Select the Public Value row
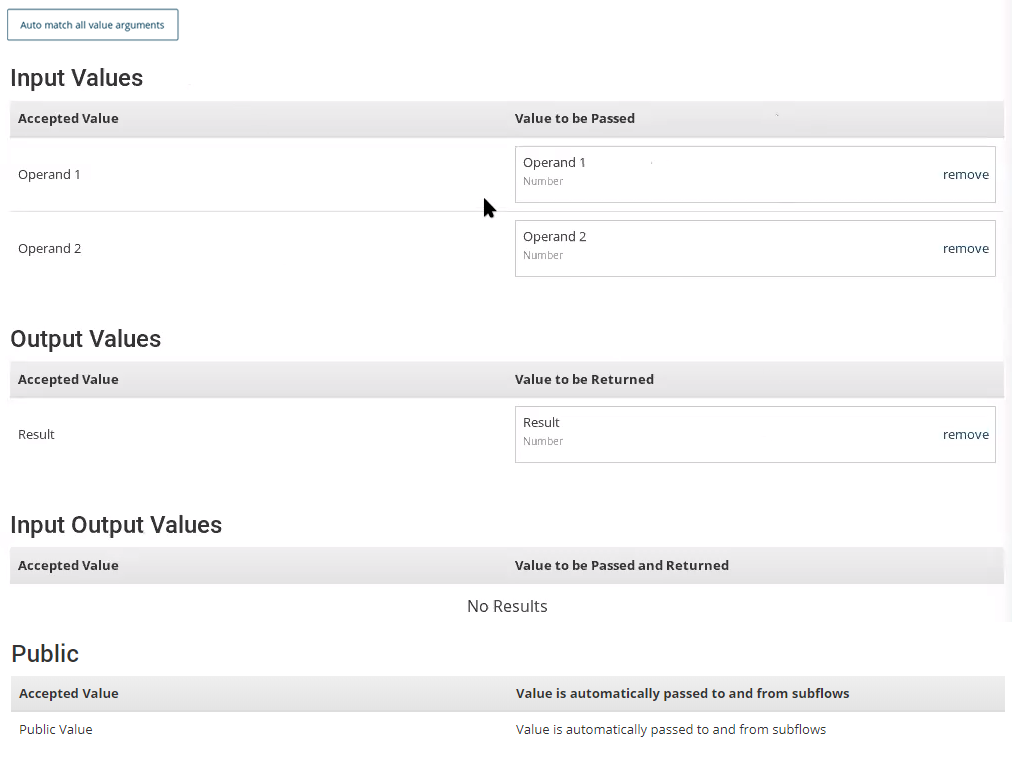 [x=55, y=729]
